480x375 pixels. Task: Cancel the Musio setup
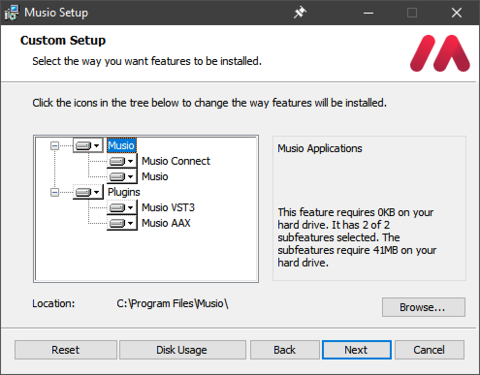point(429,350)
